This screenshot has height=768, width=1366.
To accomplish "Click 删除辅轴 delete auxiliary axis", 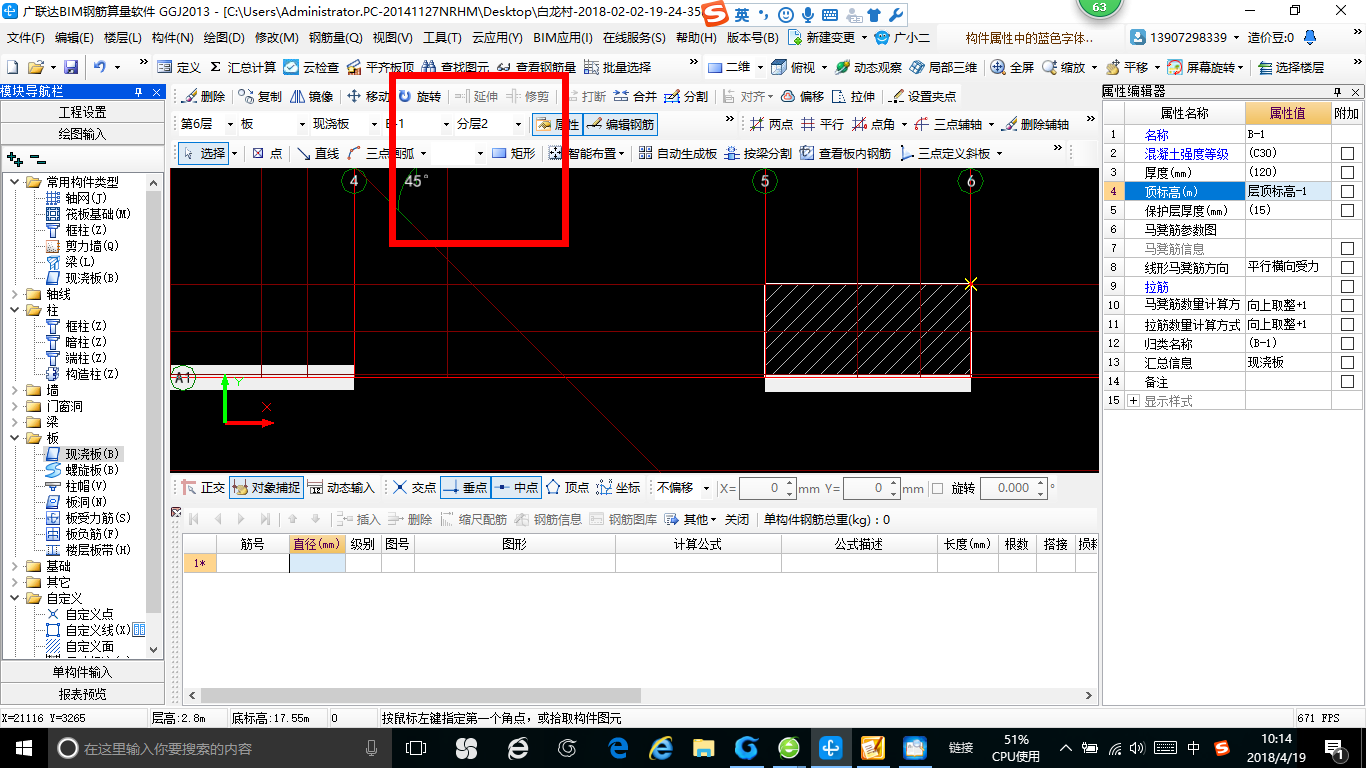I will (x=1036, y=124).
